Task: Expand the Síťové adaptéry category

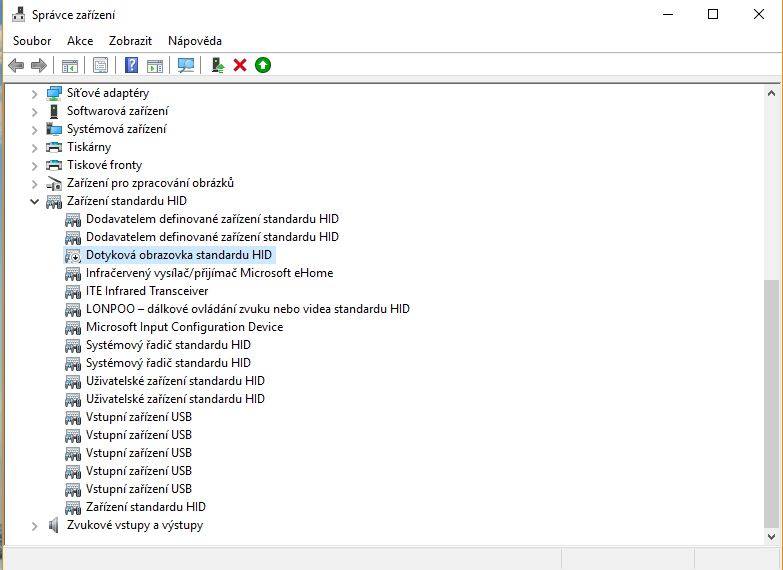Action: 34,94
